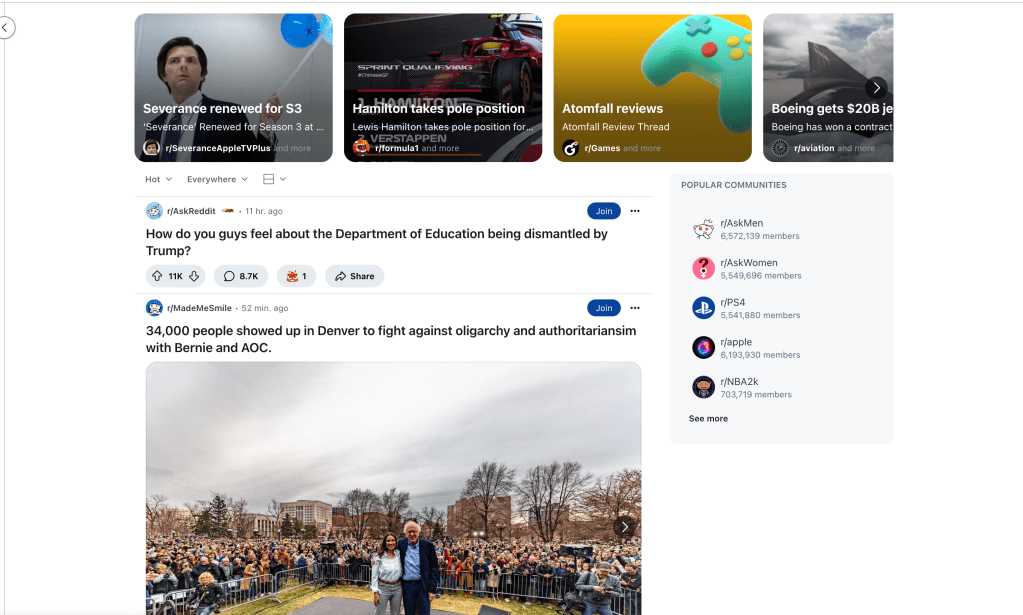The width and height of the screenshot is (1023, 615).
Task: Expand See more popular communities
Action: click(x=708, y=419)
